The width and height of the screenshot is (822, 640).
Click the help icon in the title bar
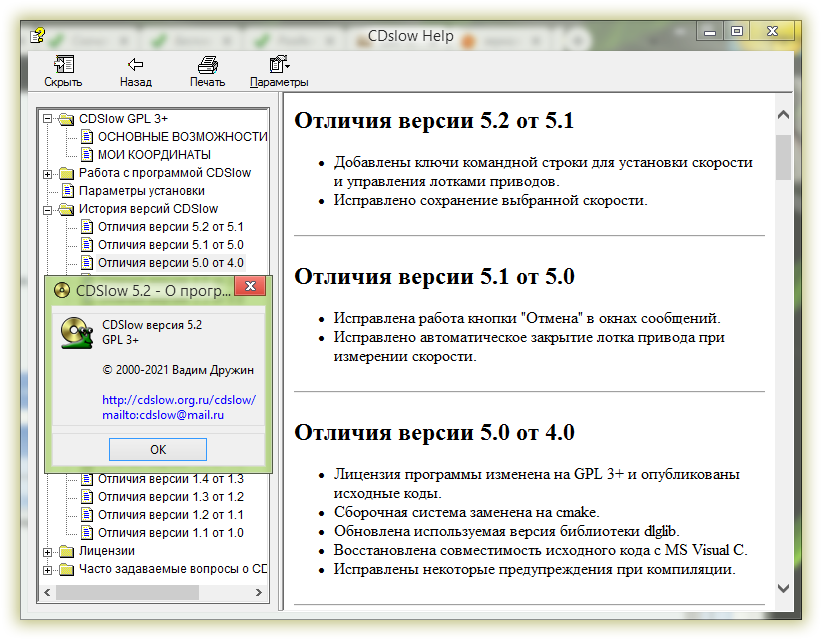(37, 36)
